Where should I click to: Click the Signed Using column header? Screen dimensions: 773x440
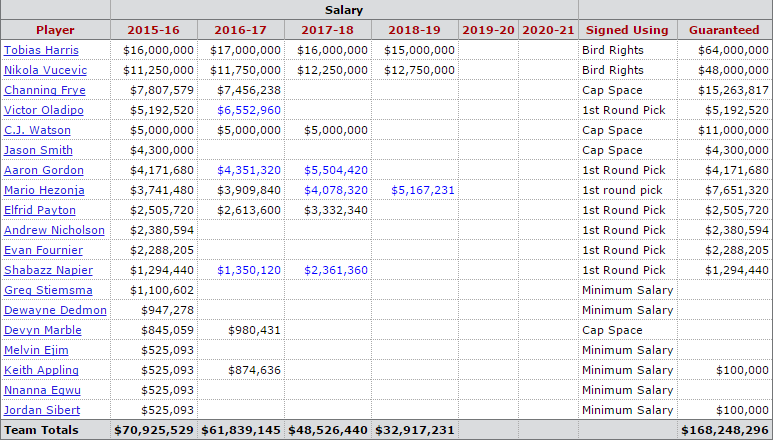click(627, 30)
